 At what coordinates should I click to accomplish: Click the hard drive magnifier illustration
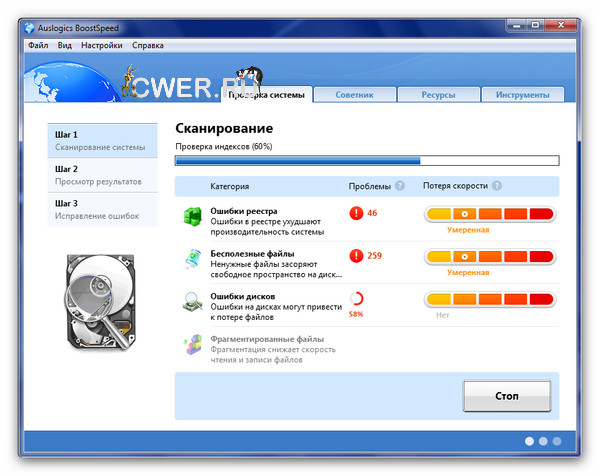pyautogui.click(x=101, y=302)
